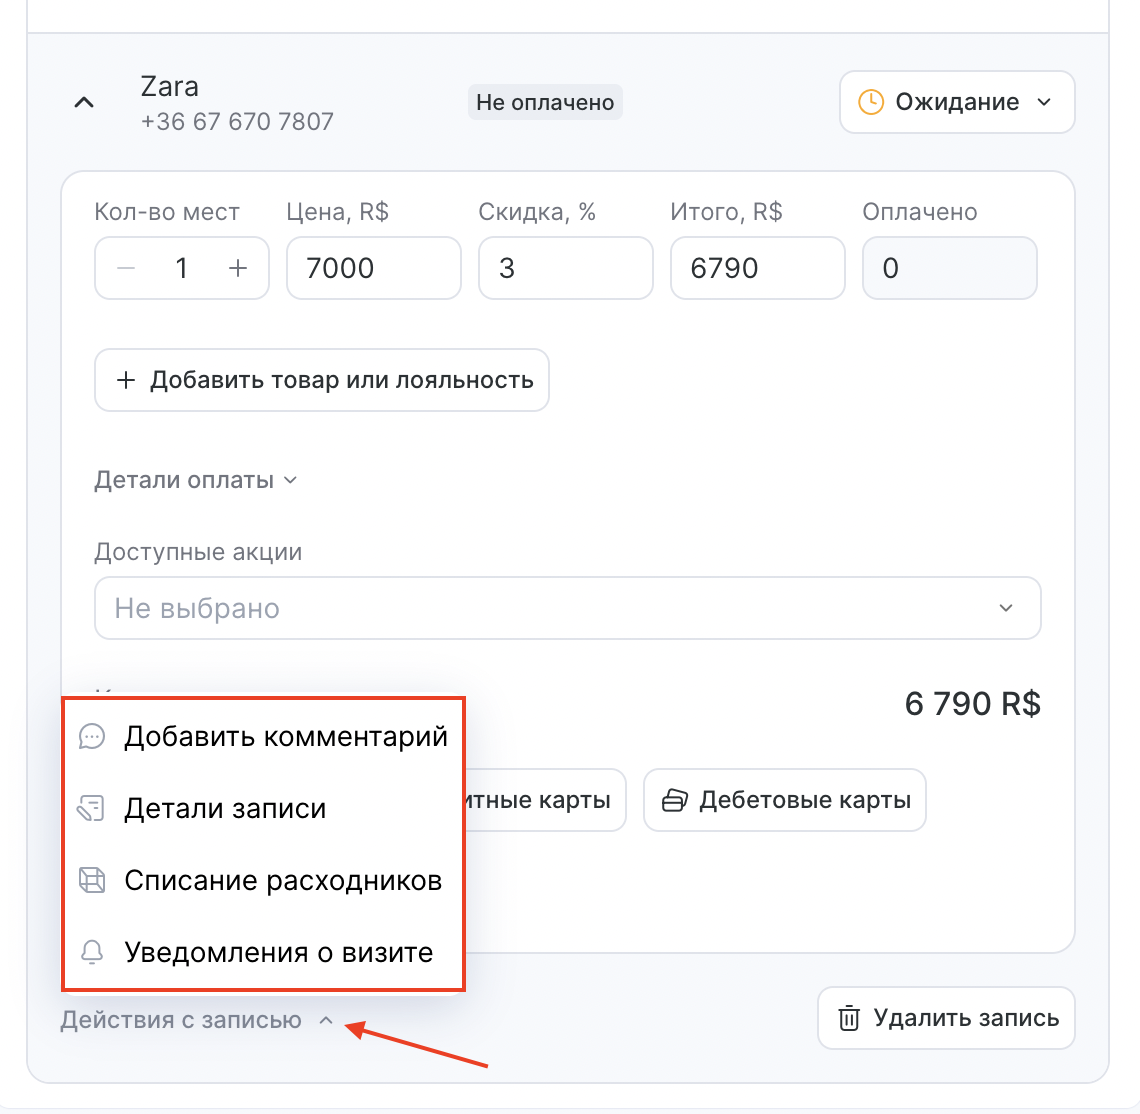Viewport: 1140px width, 1114px height.
Task: Open the Доступные акции dropdown
Action: pos(567,608)
